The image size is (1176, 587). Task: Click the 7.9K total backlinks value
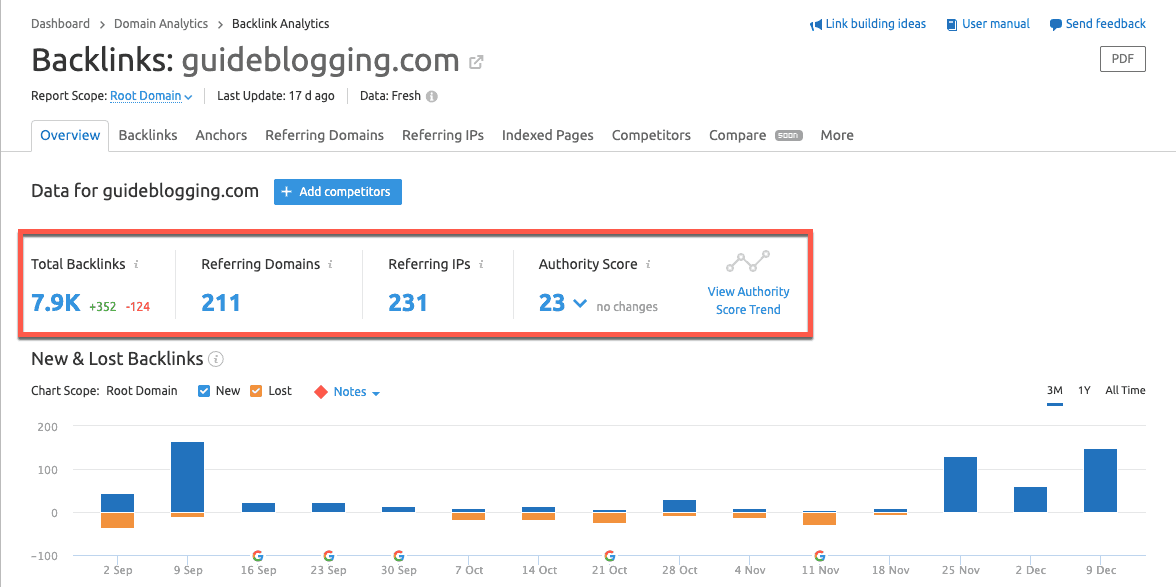pyautogui.click(x=56, y=303)
